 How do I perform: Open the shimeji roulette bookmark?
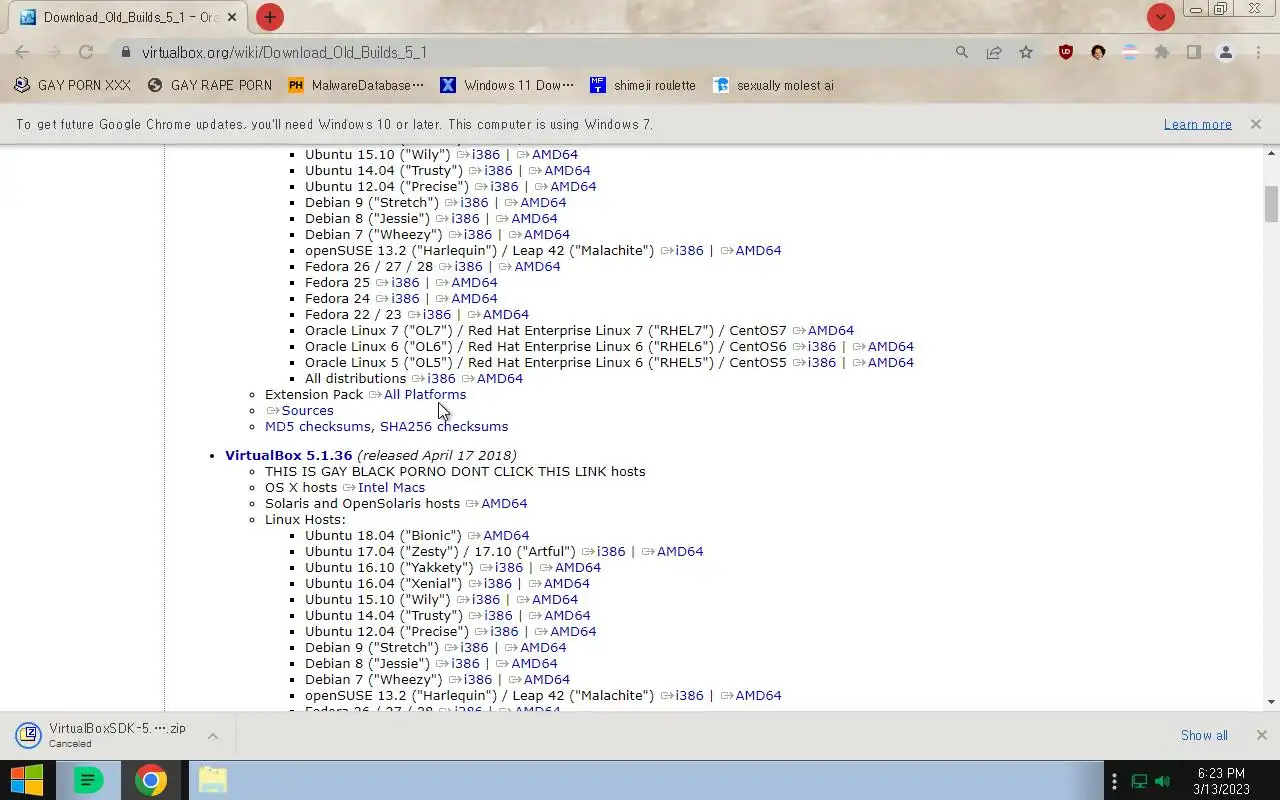pyautogui.click(x=643, y=85)
